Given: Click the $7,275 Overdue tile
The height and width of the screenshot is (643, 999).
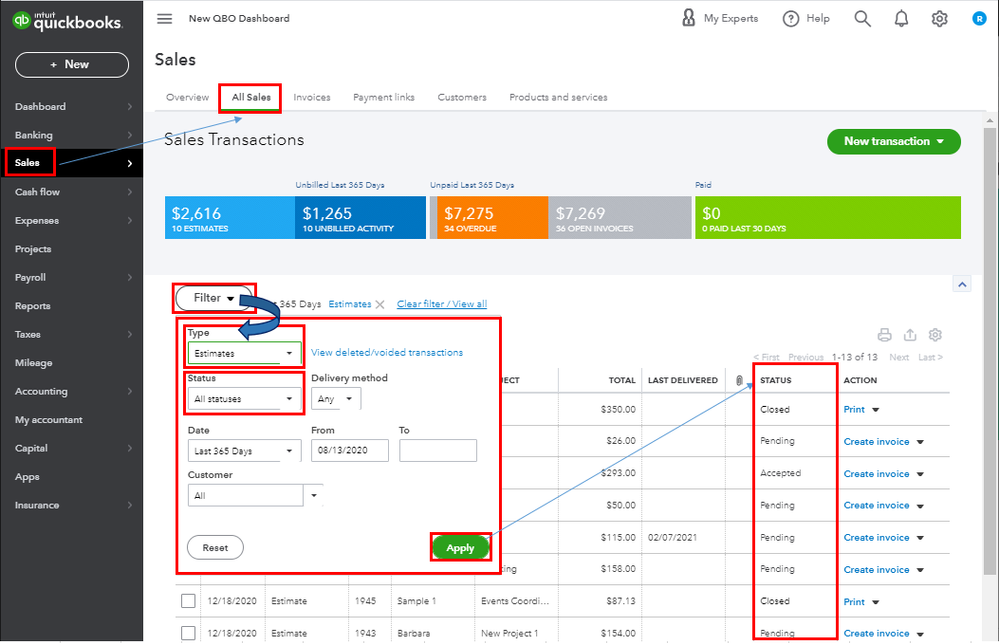Looking at the screenshot, I should pyautogui.click(x=492, y=218).
